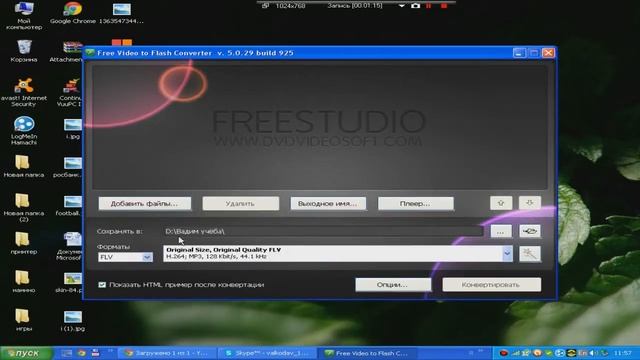Click the recorder camera snapshot icon
640x360 pixels.
[x=415, y=6]
